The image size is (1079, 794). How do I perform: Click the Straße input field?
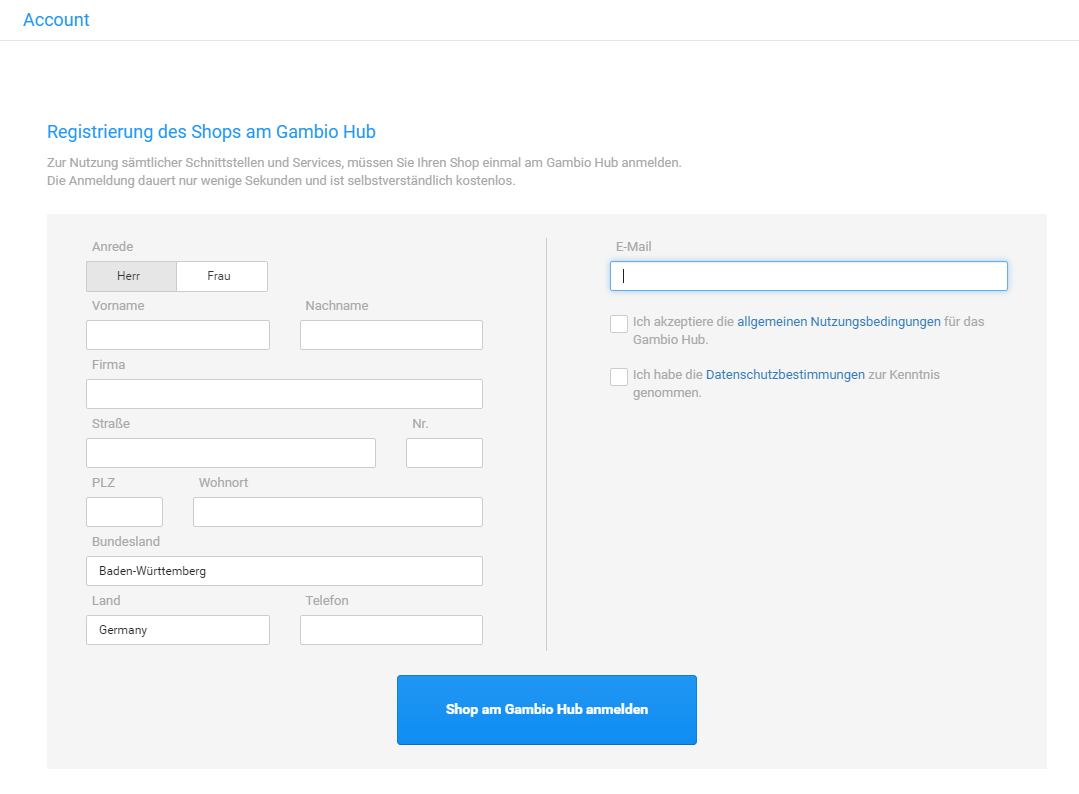coord(230,452)
